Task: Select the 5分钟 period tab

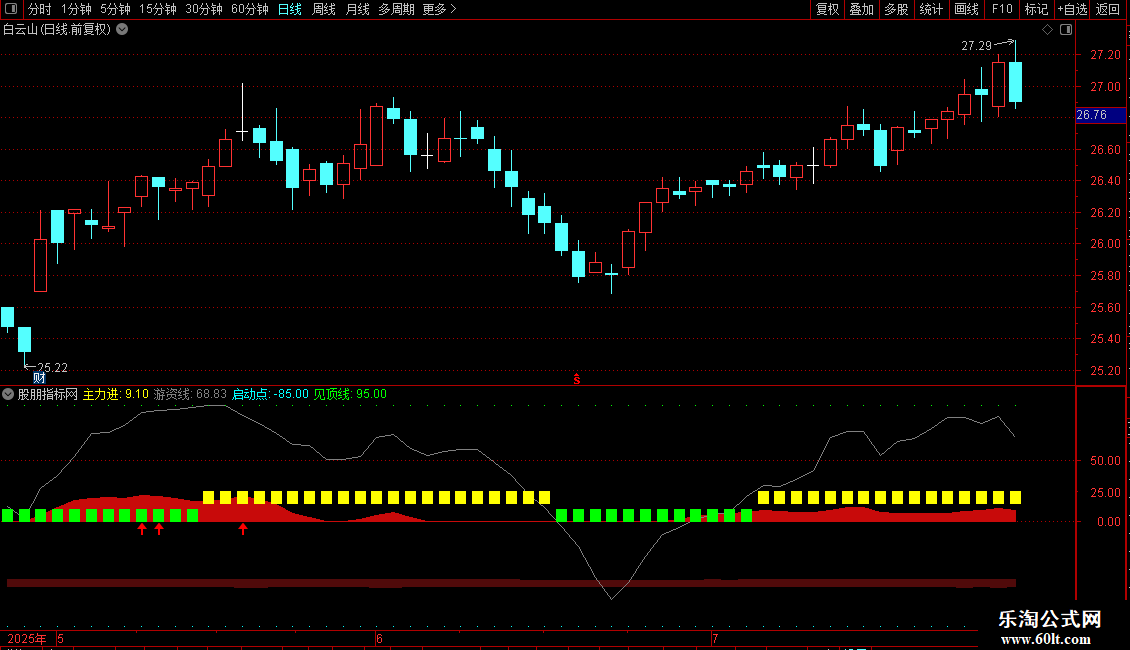Action: coord(115,9)
